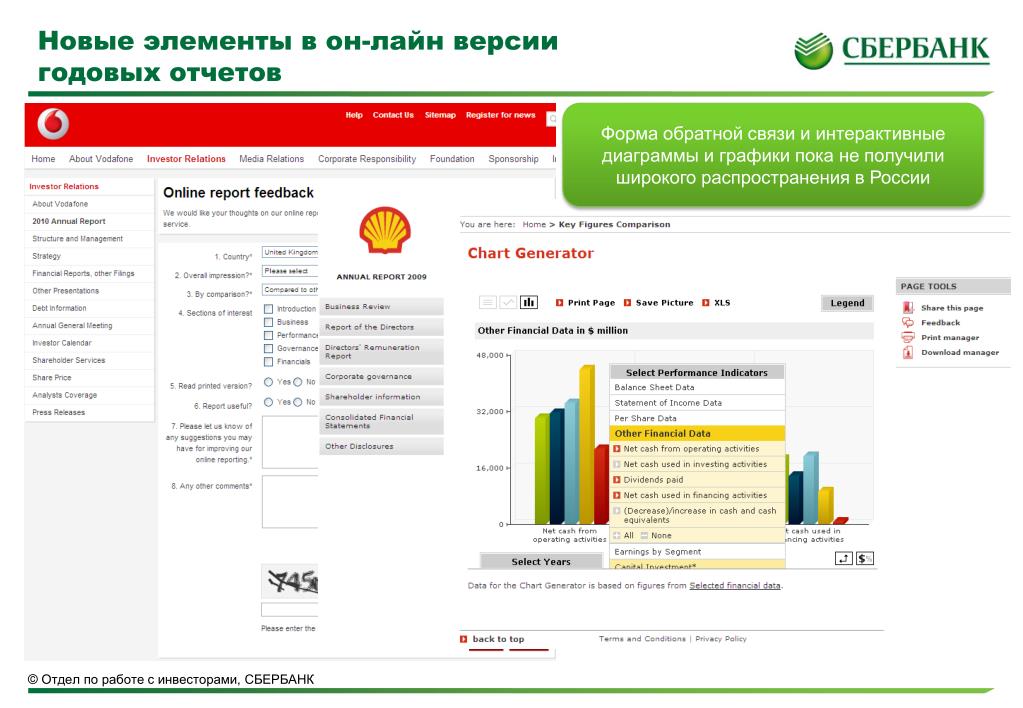Toggle Net cash from operating activities indicator
1023x708 pixels.
pos(617,448)
